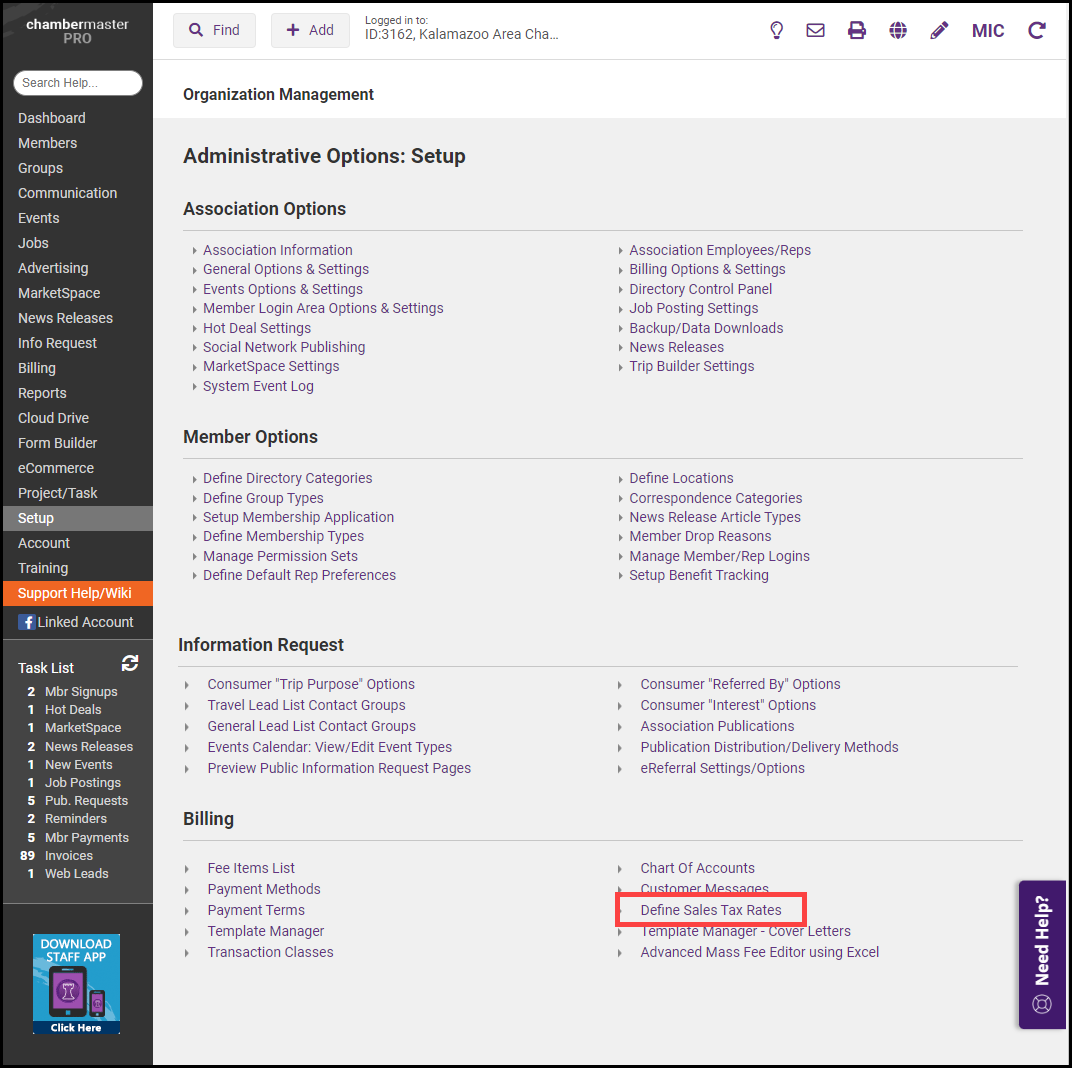Viewport: 1072px width, 1068px height.
Task: Select Billing in the left sidebar
Action: click(37, 368)
